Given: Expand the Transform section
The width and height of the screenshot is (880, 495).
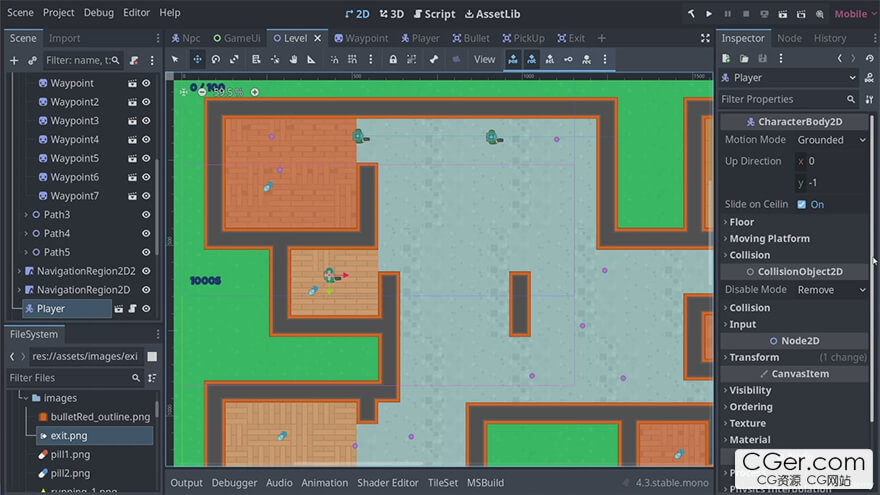Looking at the screenshot, I should pyautogui.click(x=794, y=357).
